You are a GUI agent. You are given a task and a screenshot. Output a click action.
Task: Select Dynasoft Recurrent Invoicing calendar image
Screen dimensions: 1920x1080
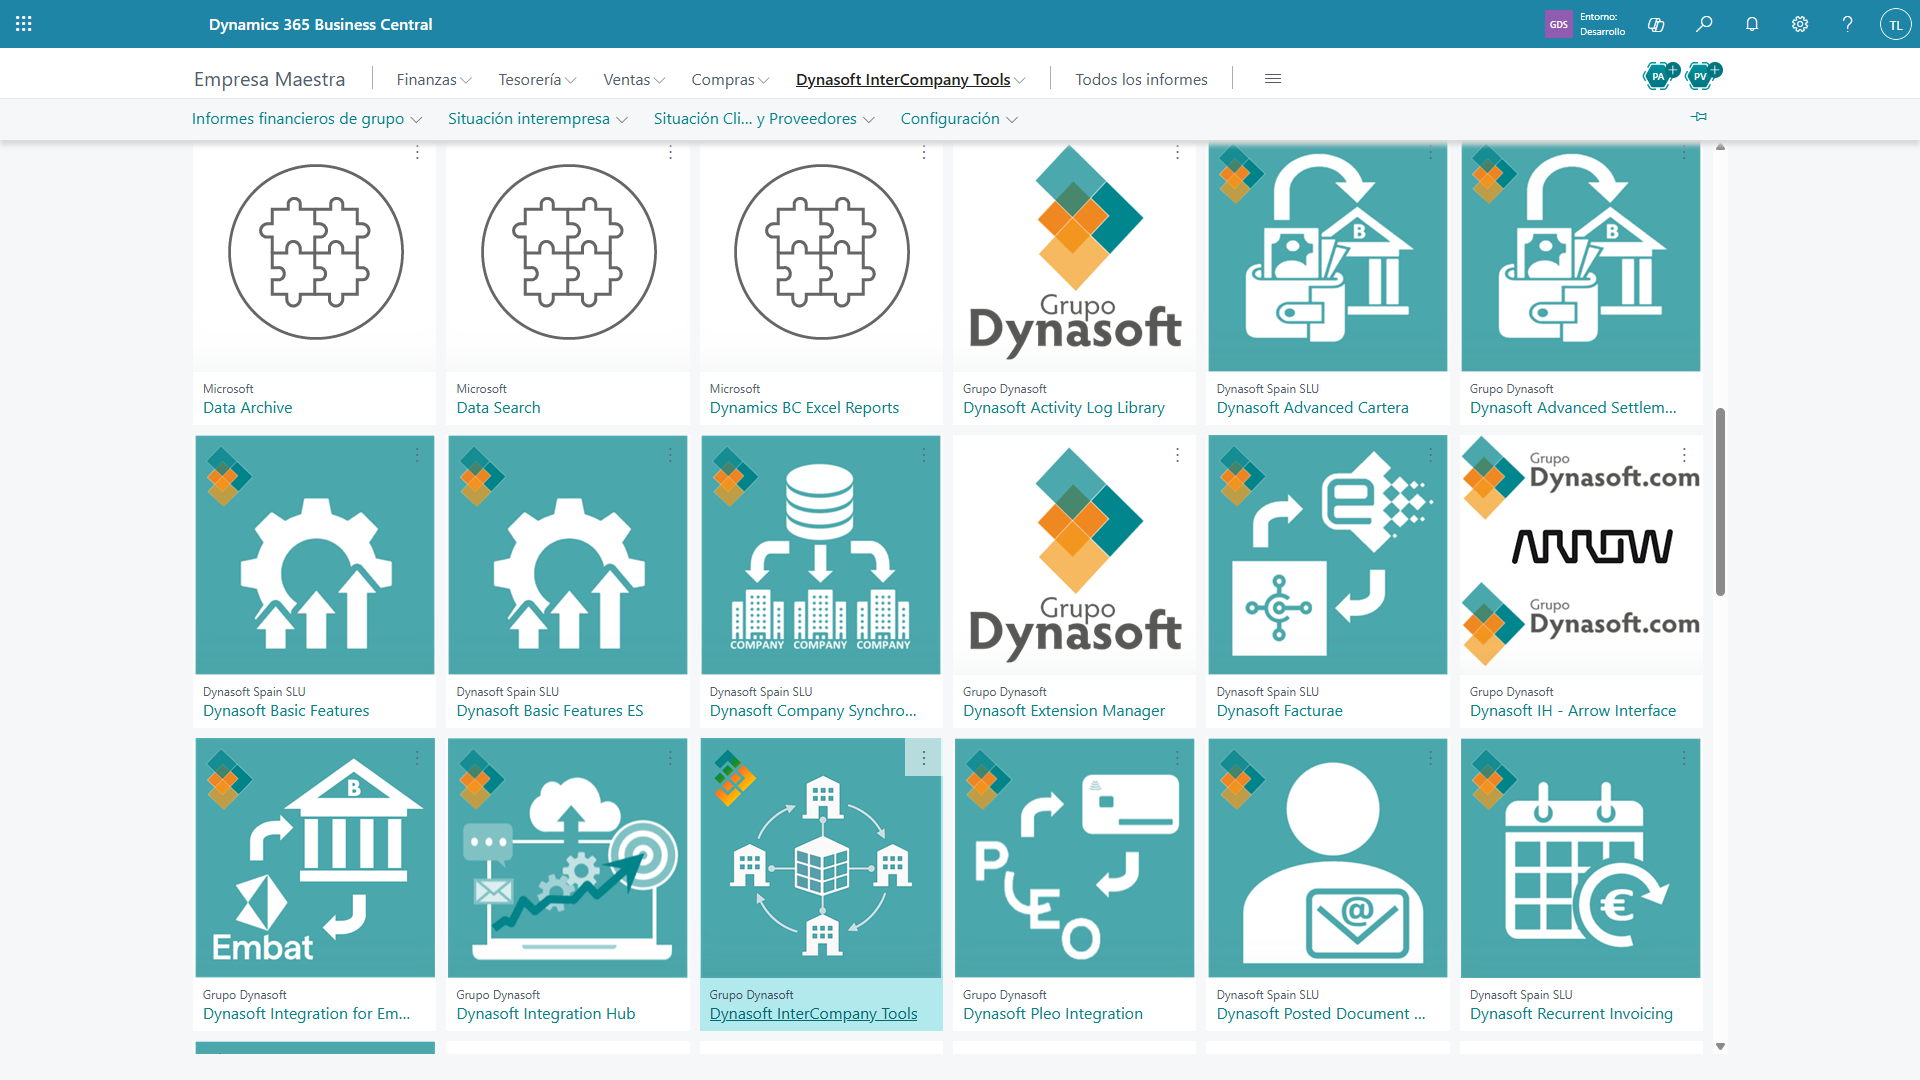point(1580,858)
